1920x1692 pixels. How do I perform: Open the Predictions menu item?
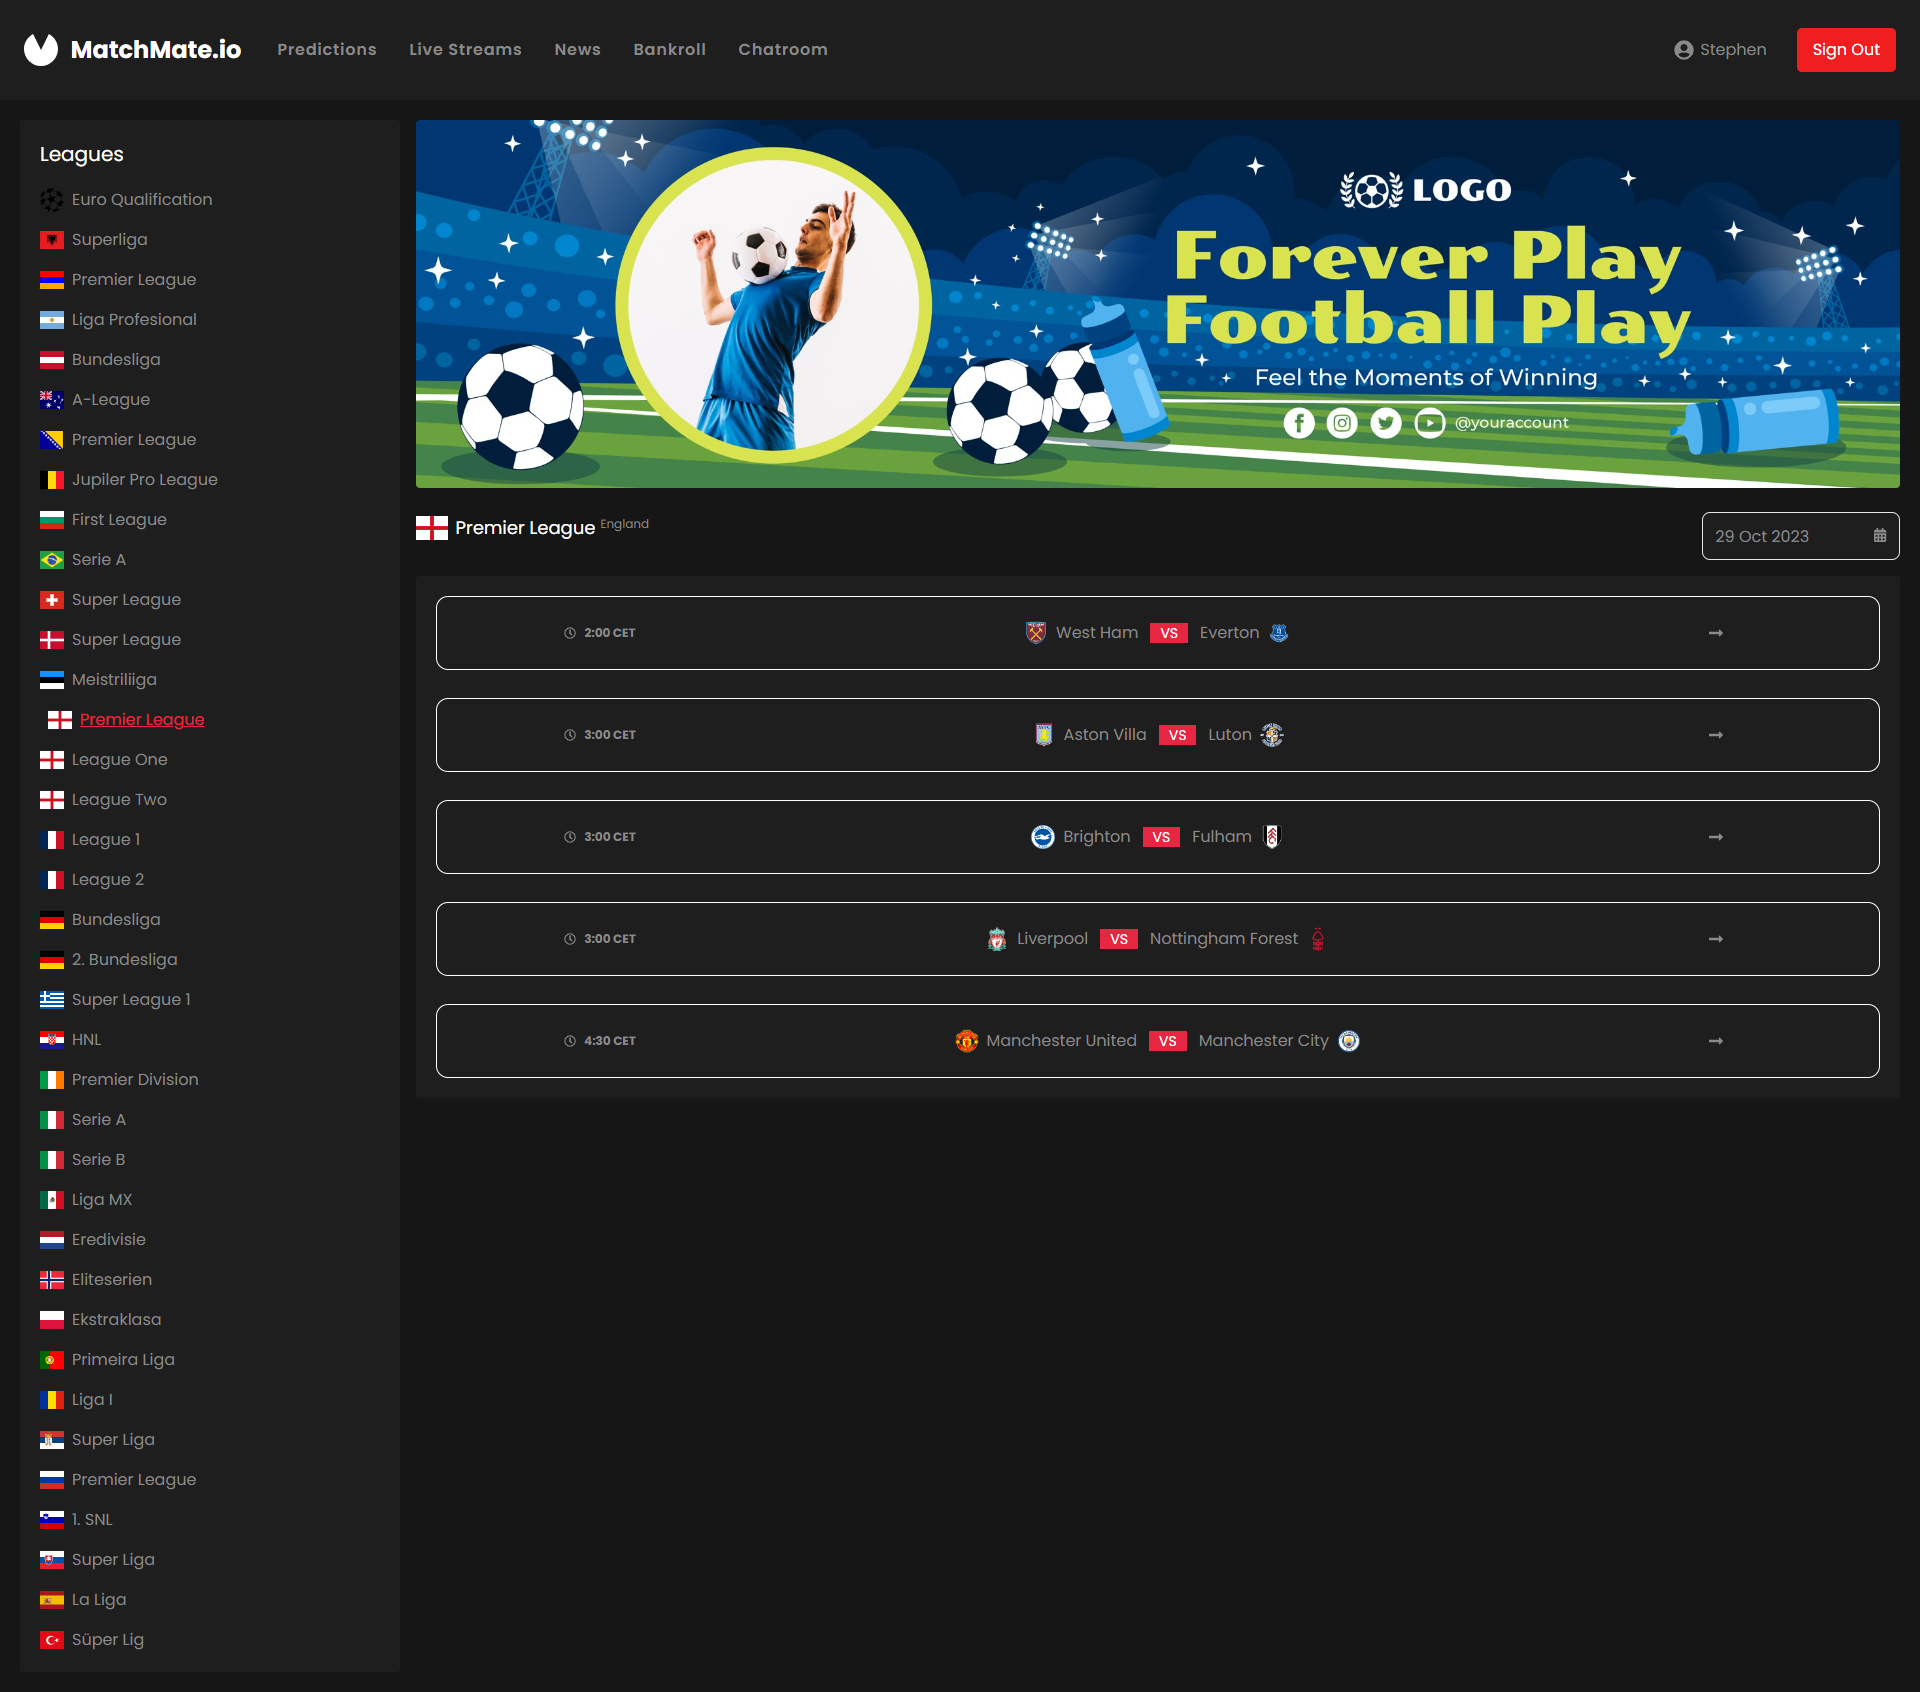click(x=326, y=50)
